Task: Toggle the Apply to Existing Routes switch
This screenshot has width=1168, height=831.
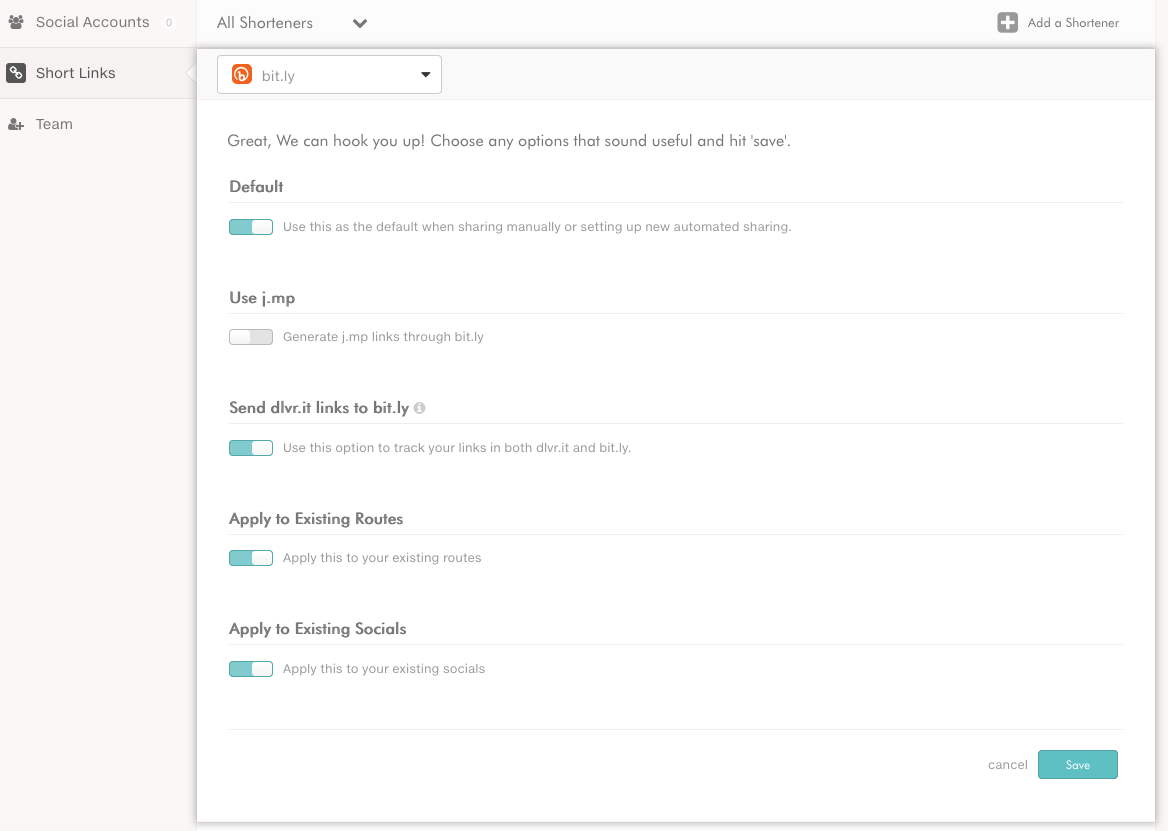Action: pos(251,558)
